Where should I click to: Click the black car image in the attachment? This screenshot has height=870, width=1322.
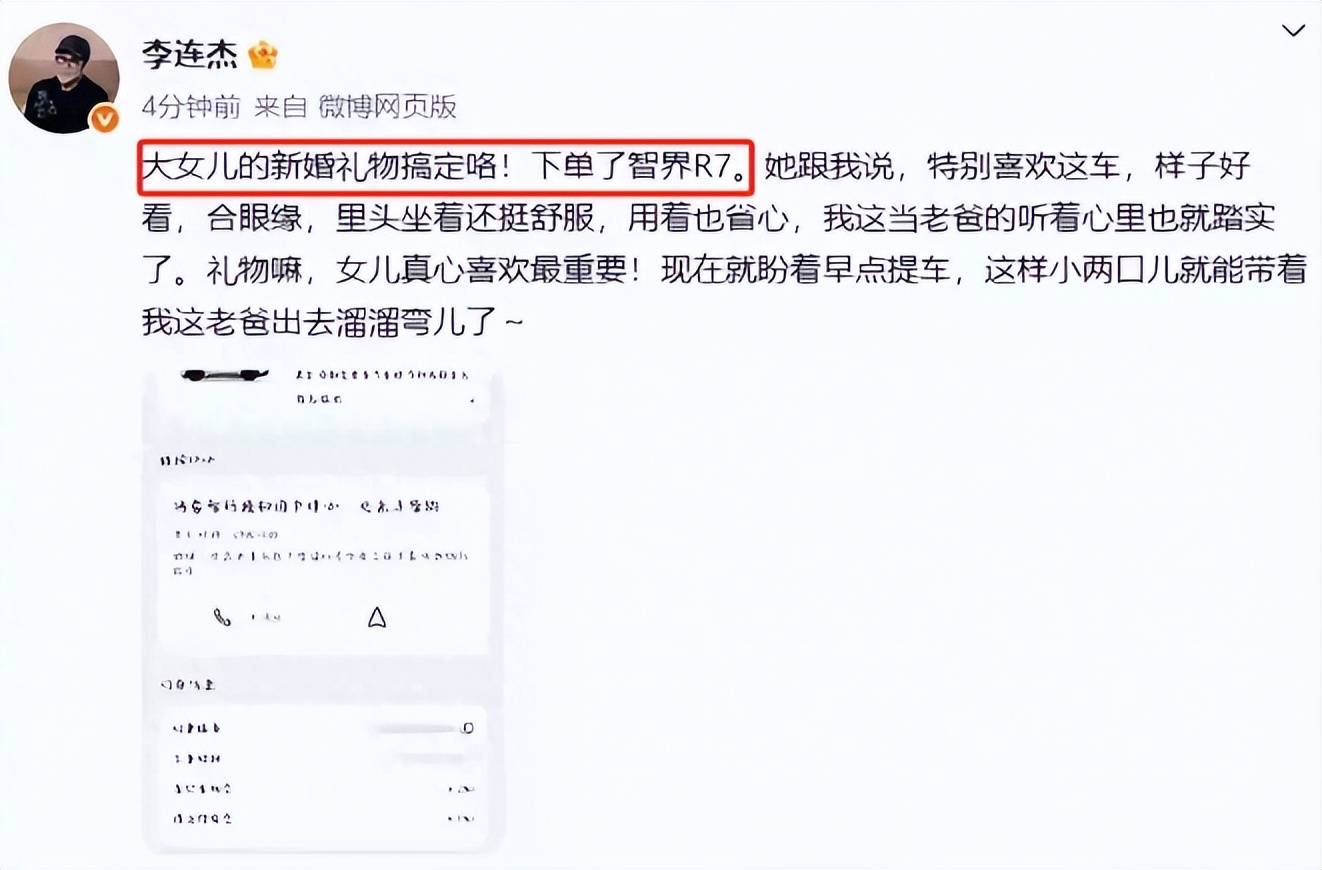[225, 376]
